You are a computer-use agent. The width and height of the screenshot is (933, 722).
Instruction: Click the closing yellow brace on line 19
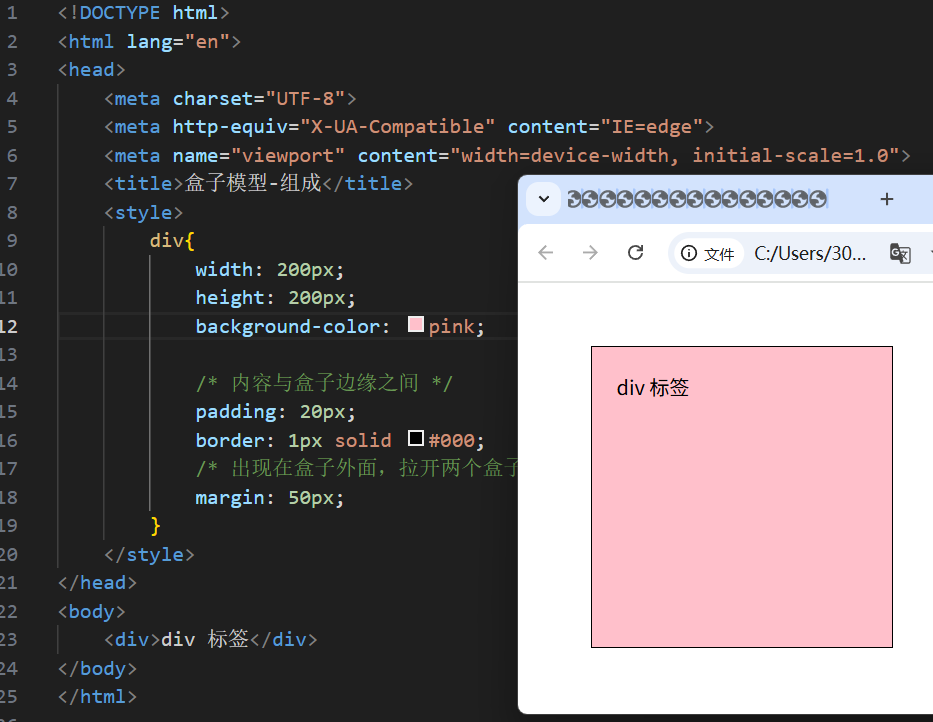[156, 526]
